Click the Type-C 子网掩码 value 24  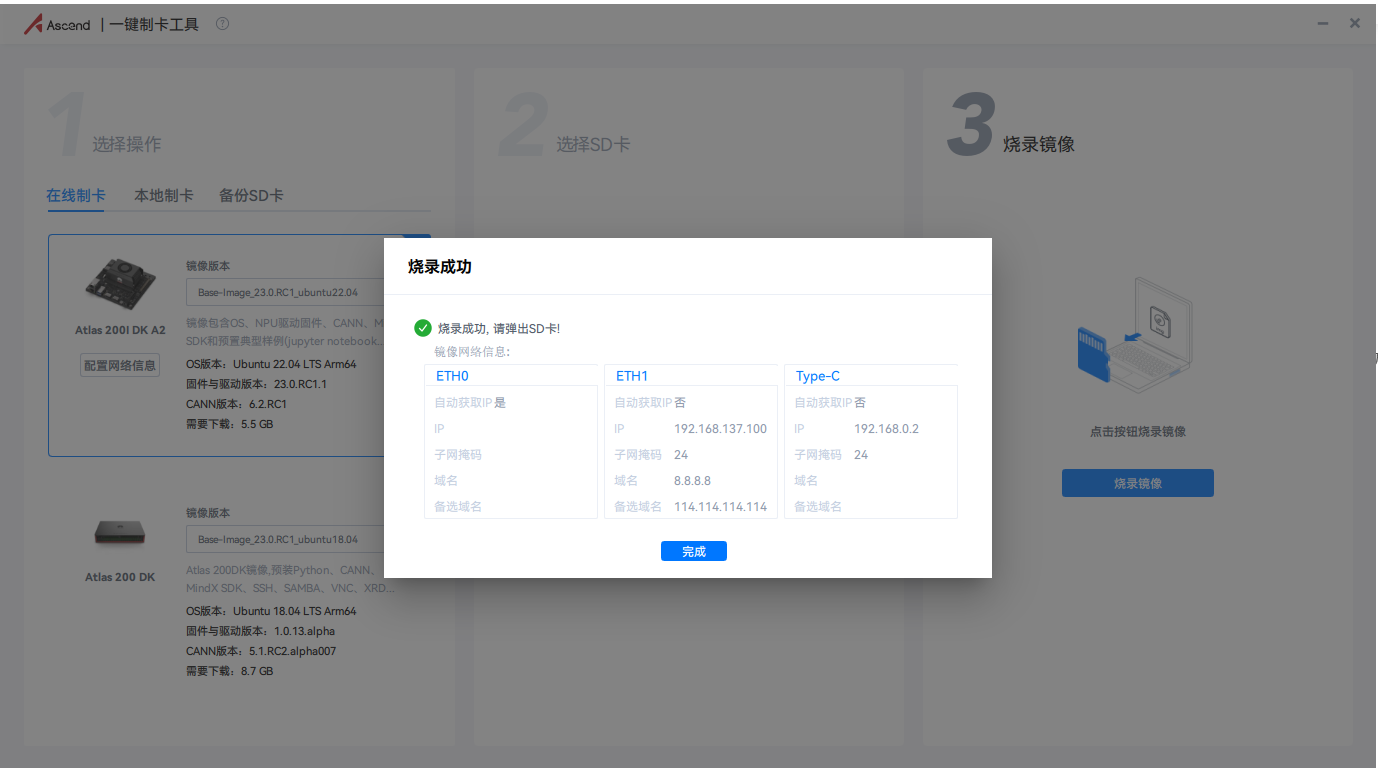861,454
